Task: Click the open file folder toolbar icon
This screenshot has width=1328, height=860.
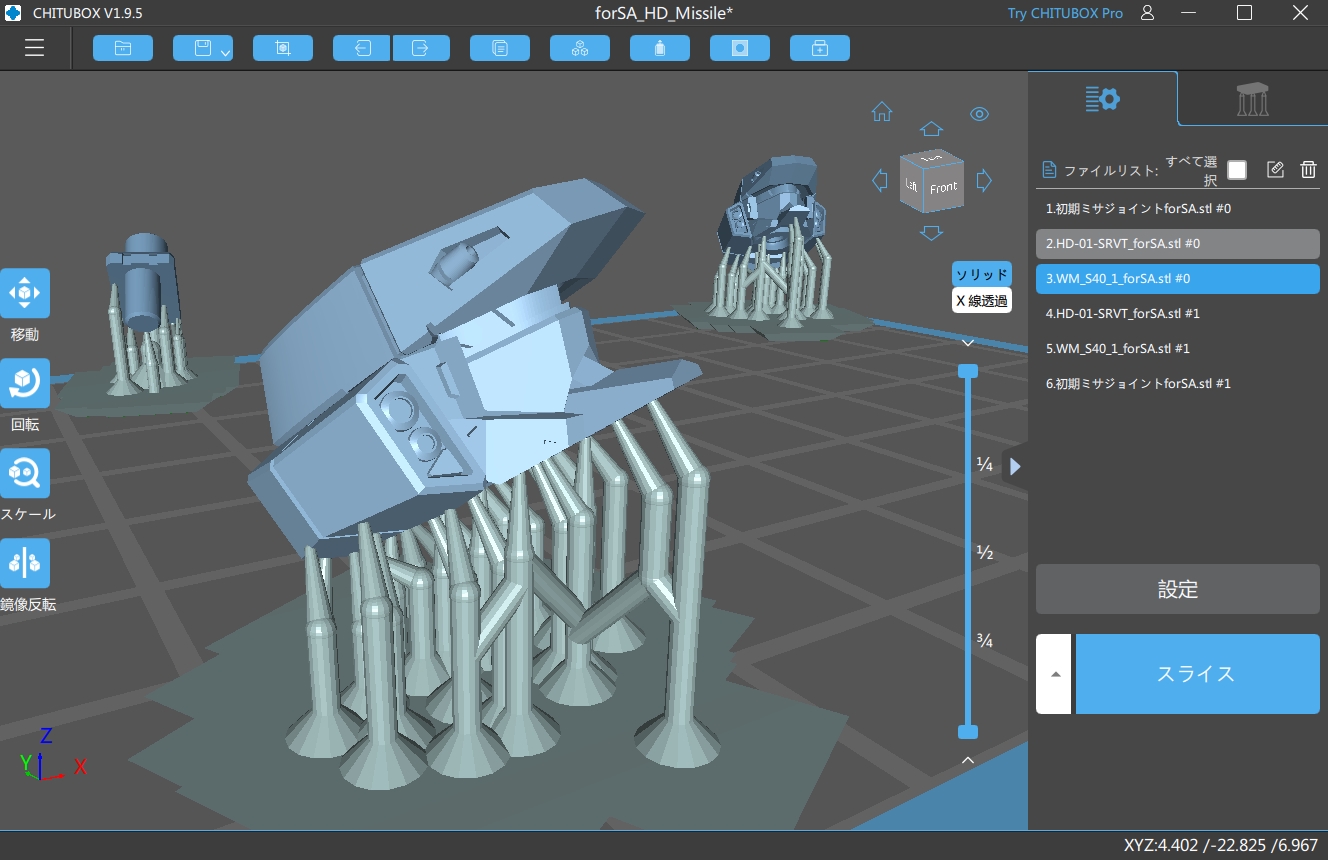Action: tap(123, 48)
